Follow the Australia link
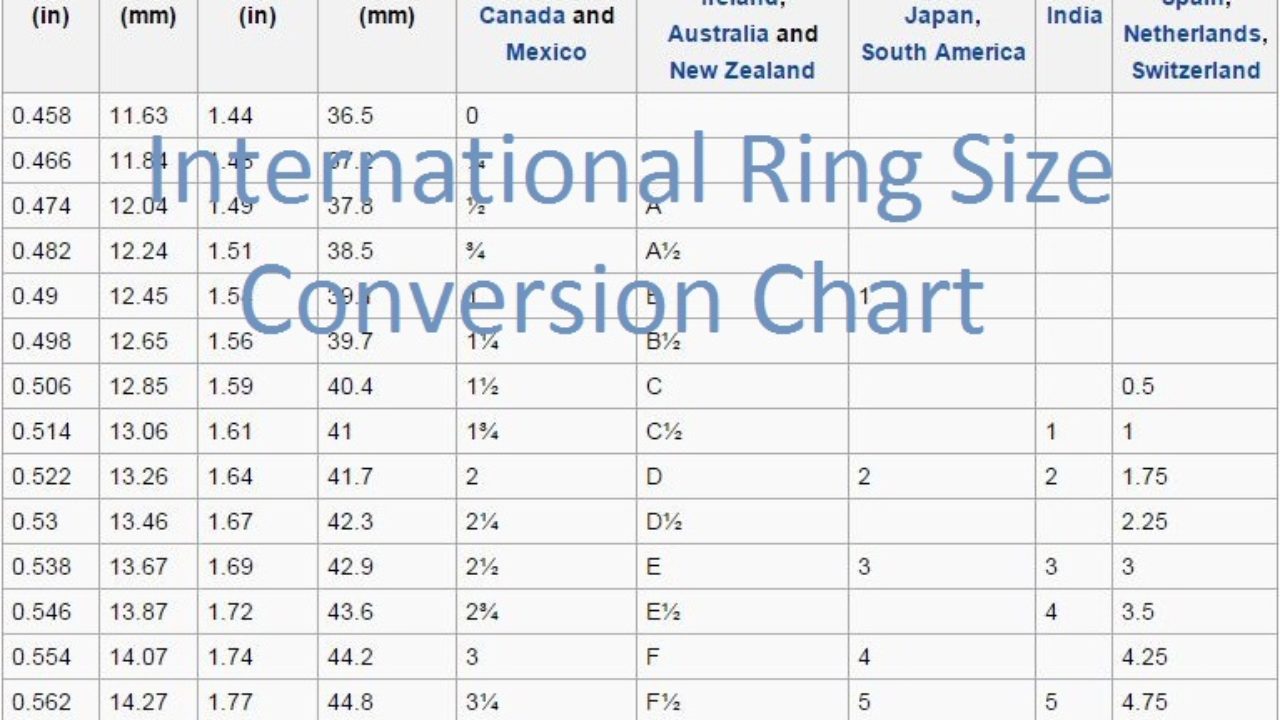 click(x=718, y=34)
